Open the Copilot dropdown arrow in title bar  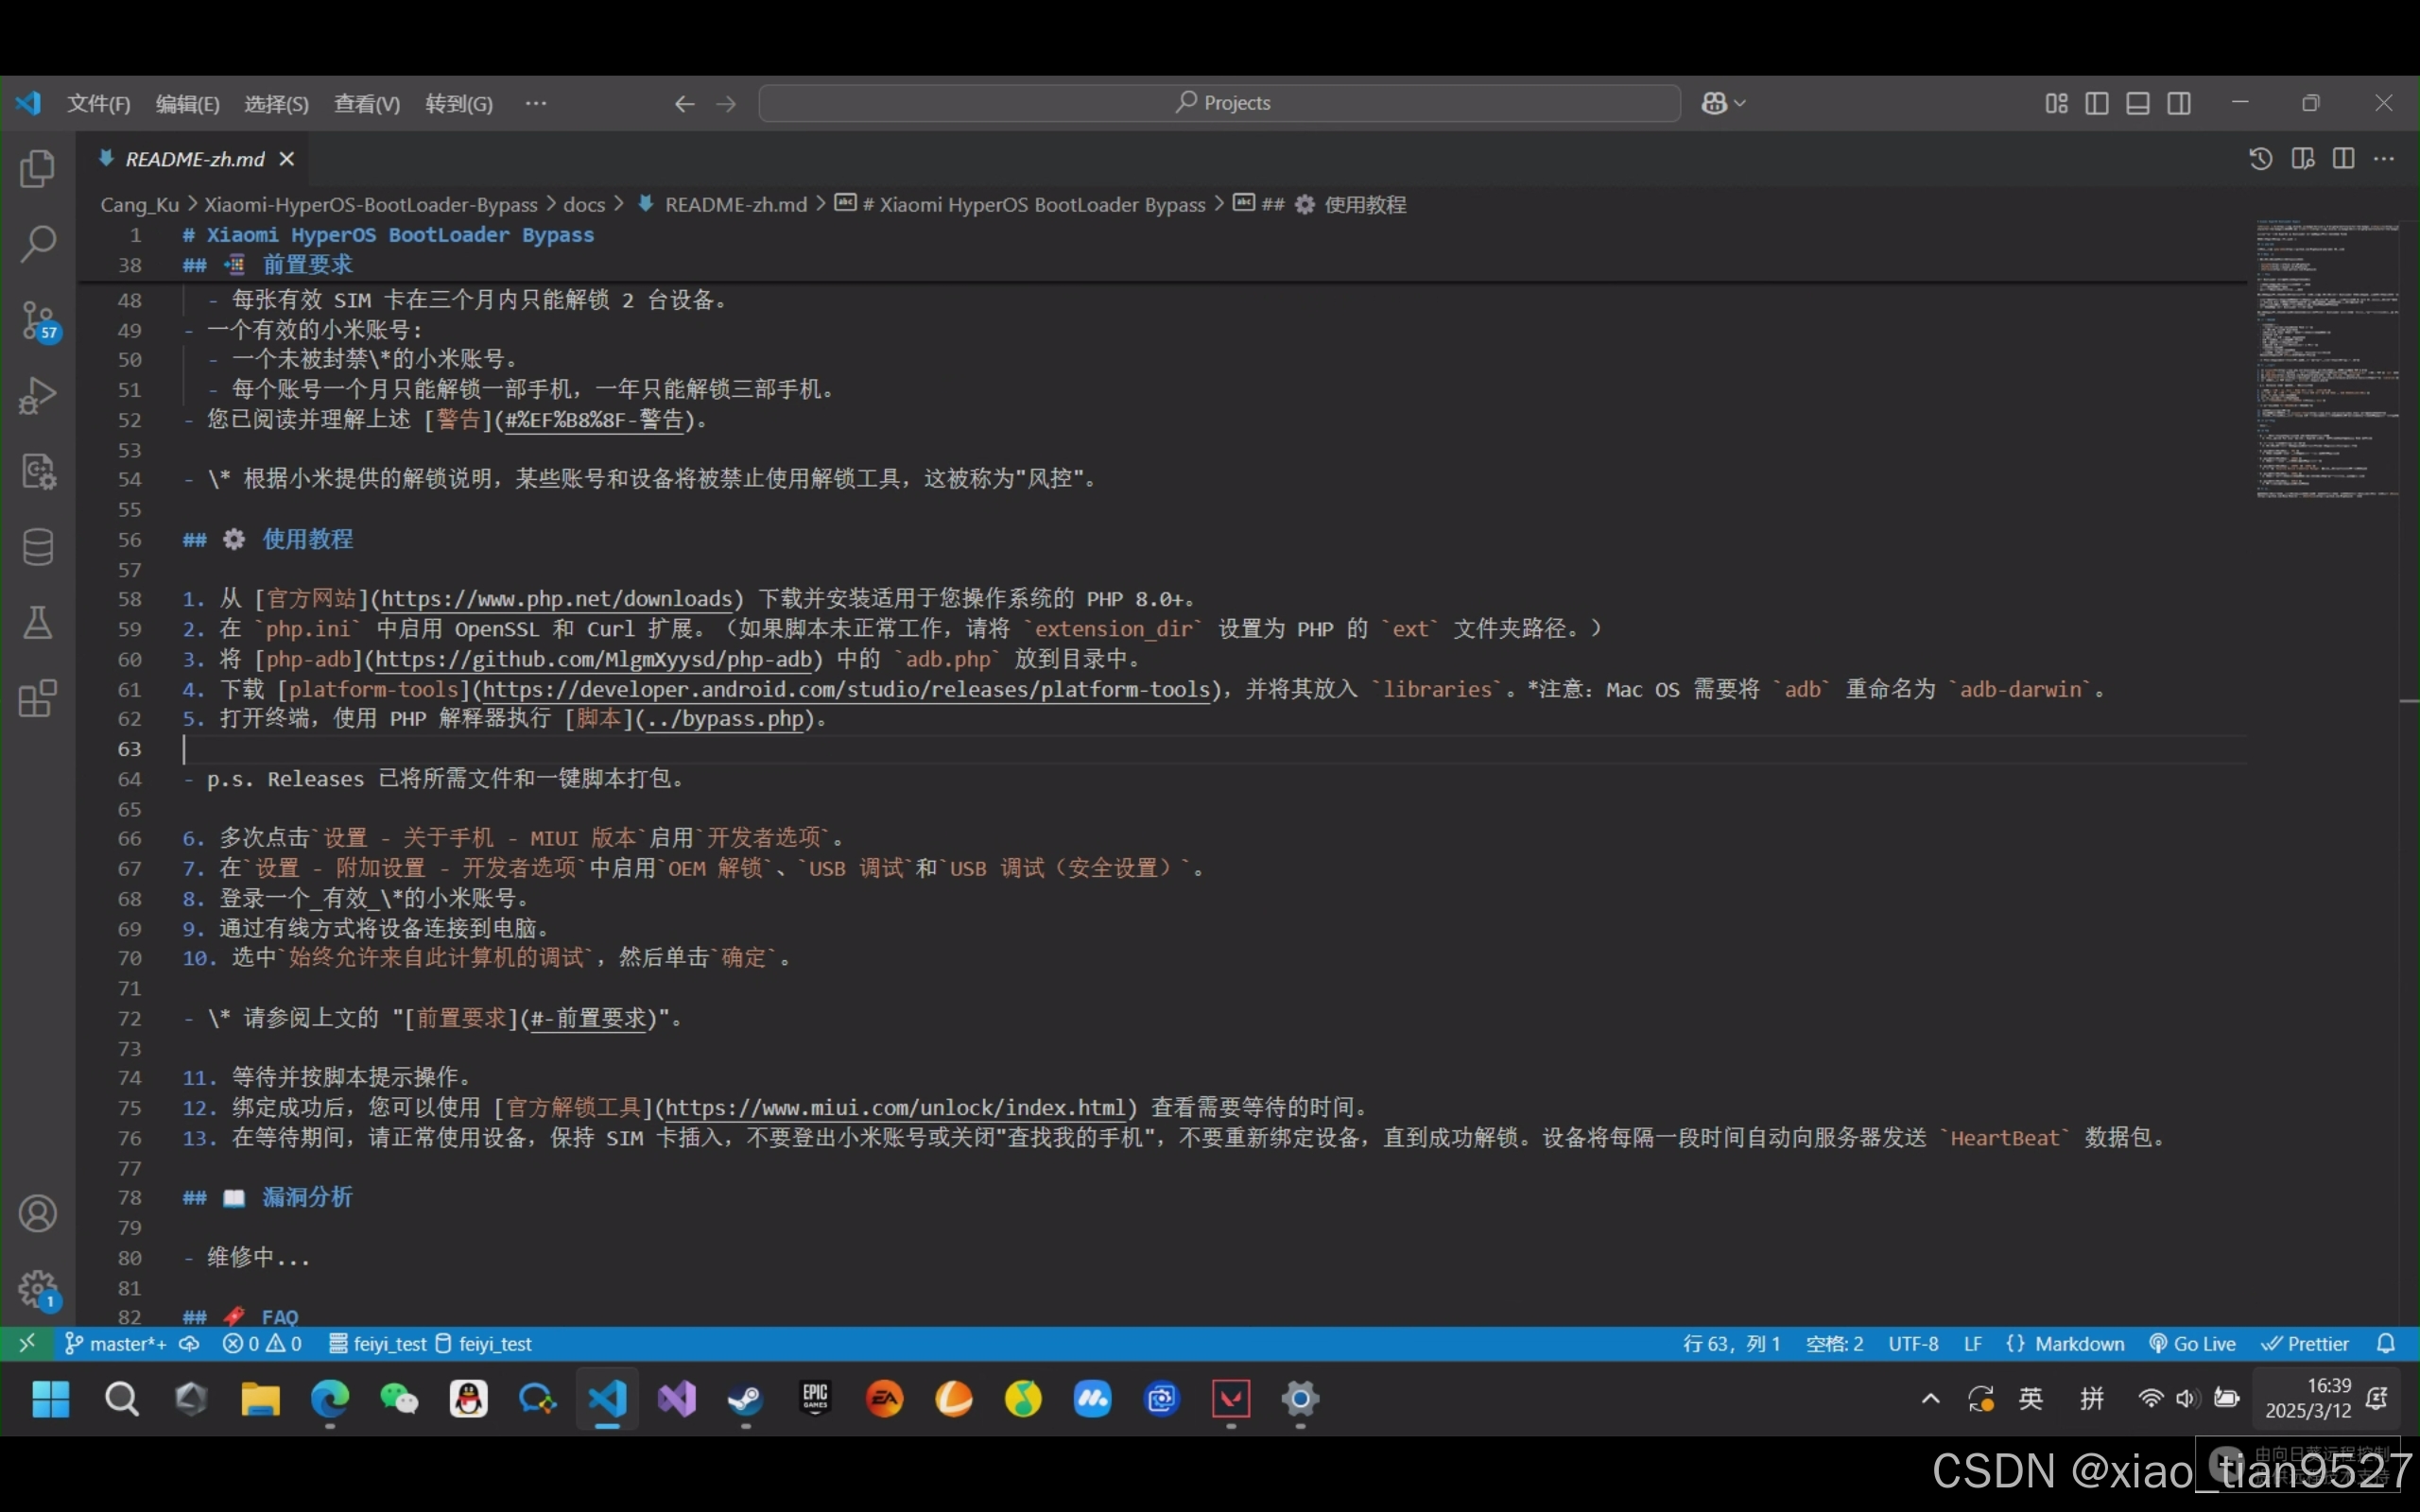click(1740, 103)
